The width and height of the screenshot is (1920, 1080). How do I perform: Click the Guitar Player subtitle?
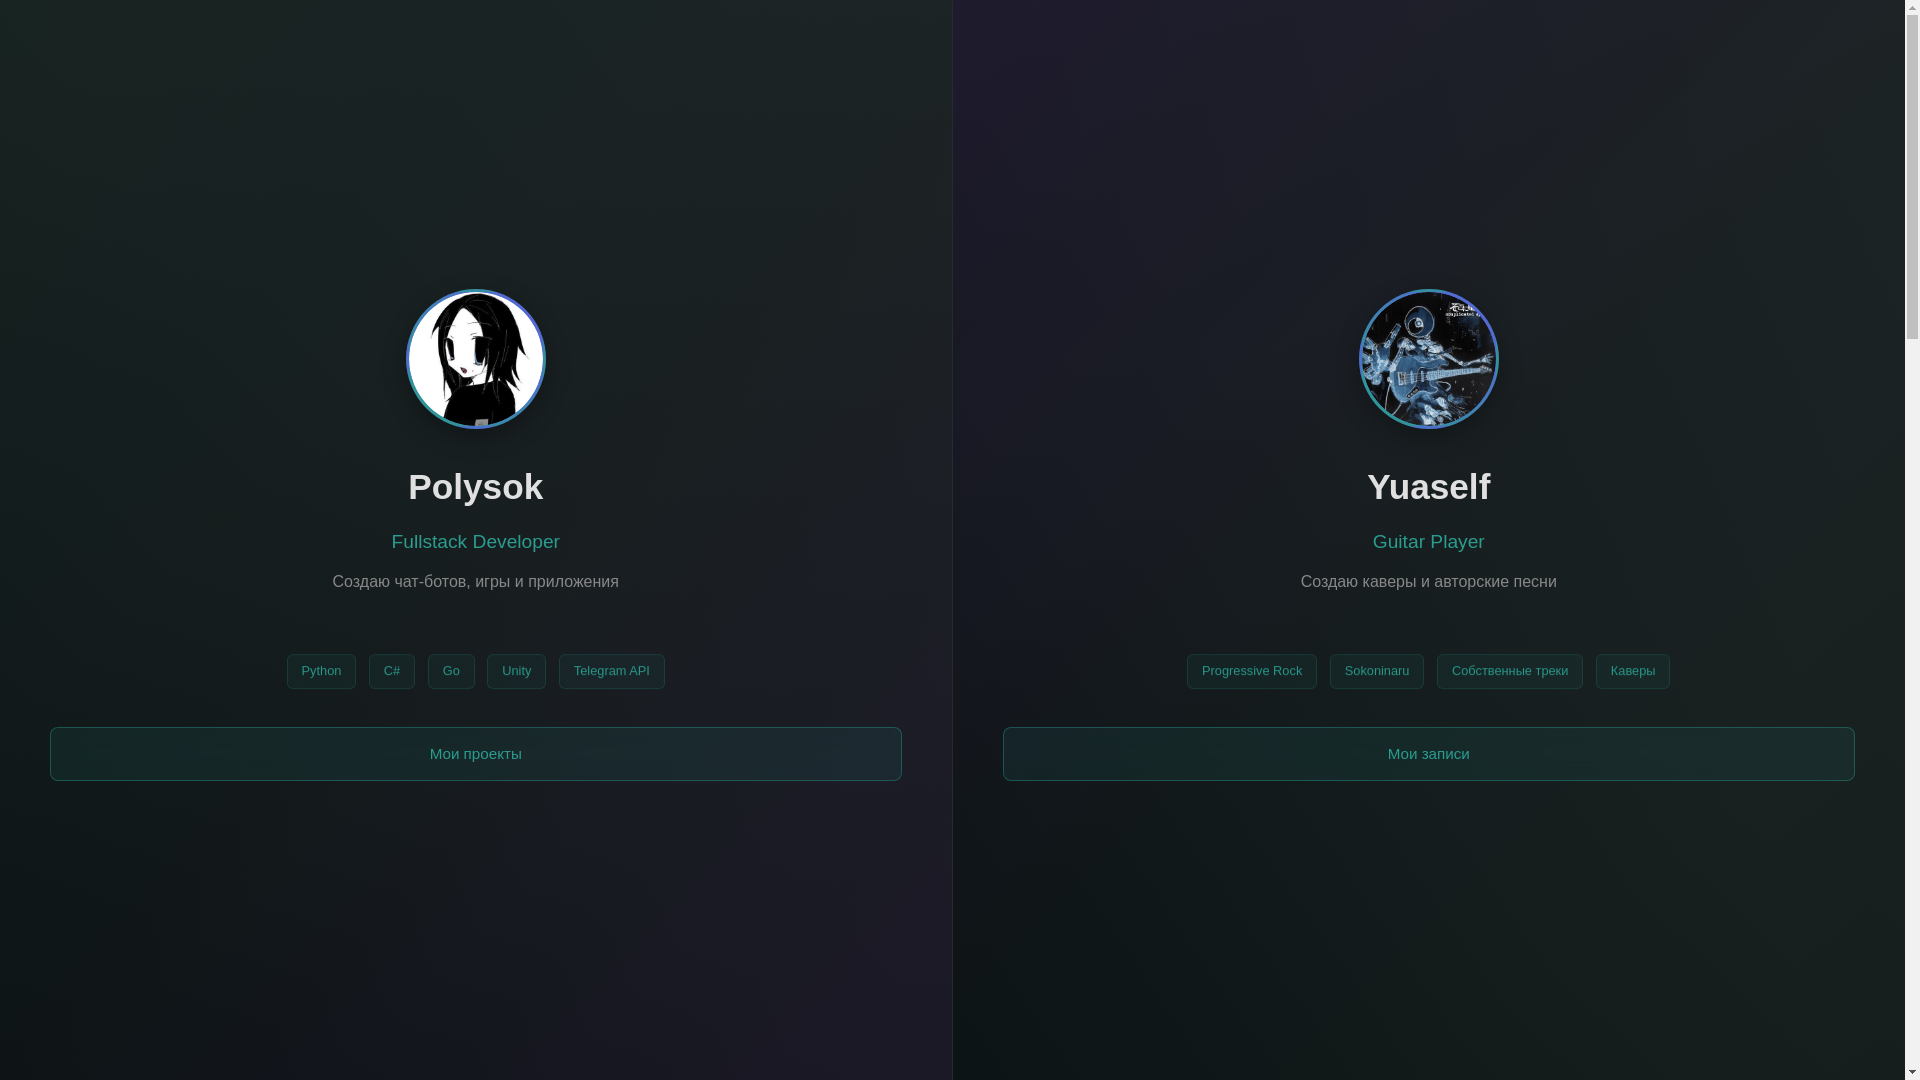click(x=1429, y=542)
